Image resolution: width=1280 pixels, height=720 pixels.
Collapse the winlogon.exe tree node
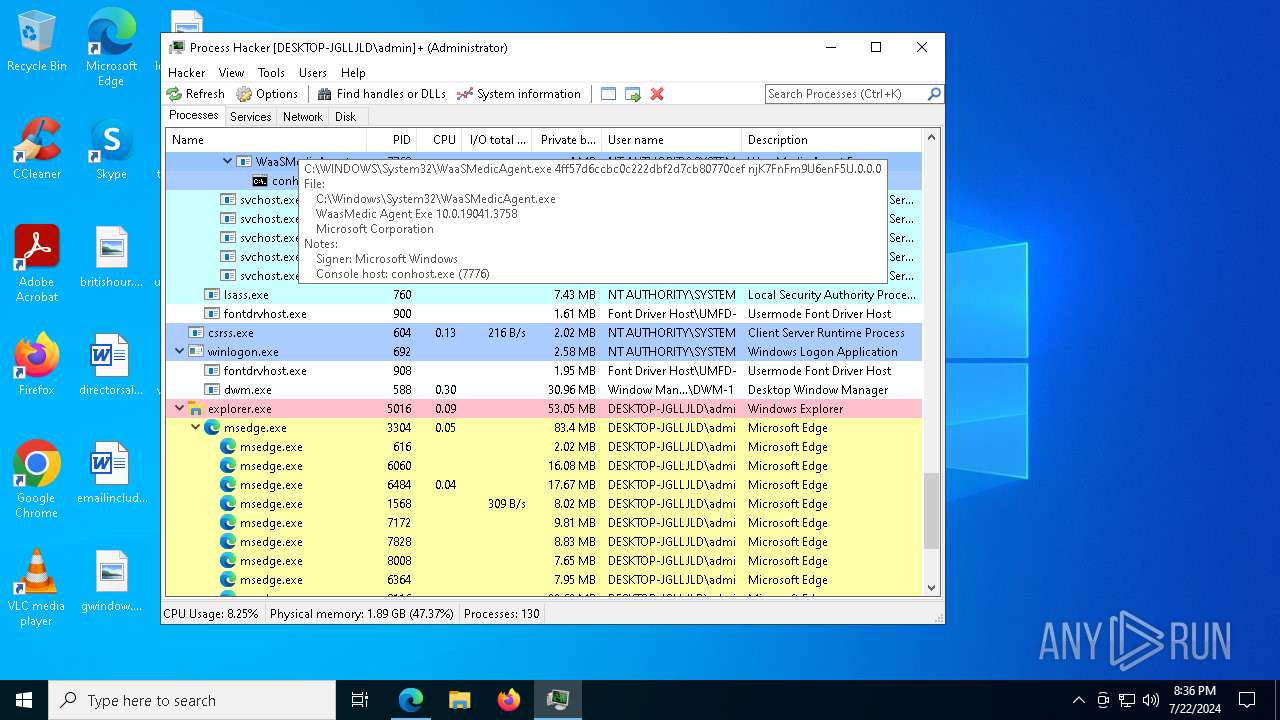(x=180, y=352)
